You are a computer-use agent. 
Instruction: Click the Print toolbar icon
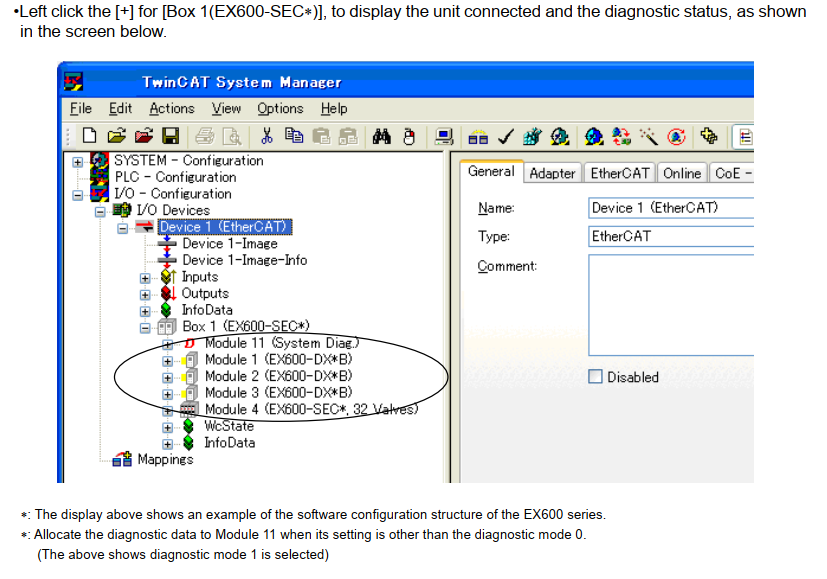point(205,137)
